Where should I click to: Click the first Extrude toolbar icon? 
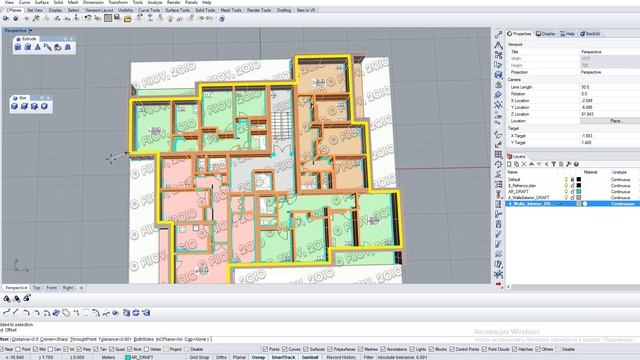pos(18,47)
